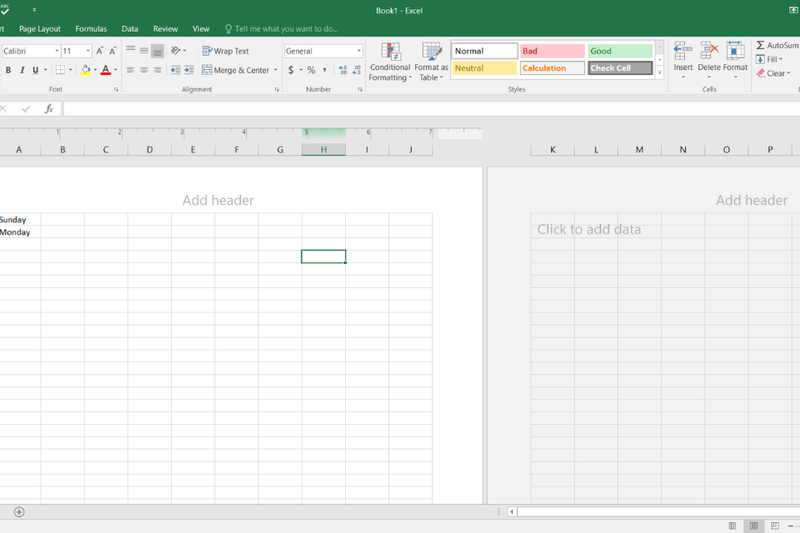Open the General number format dropdown

point(359,51)
